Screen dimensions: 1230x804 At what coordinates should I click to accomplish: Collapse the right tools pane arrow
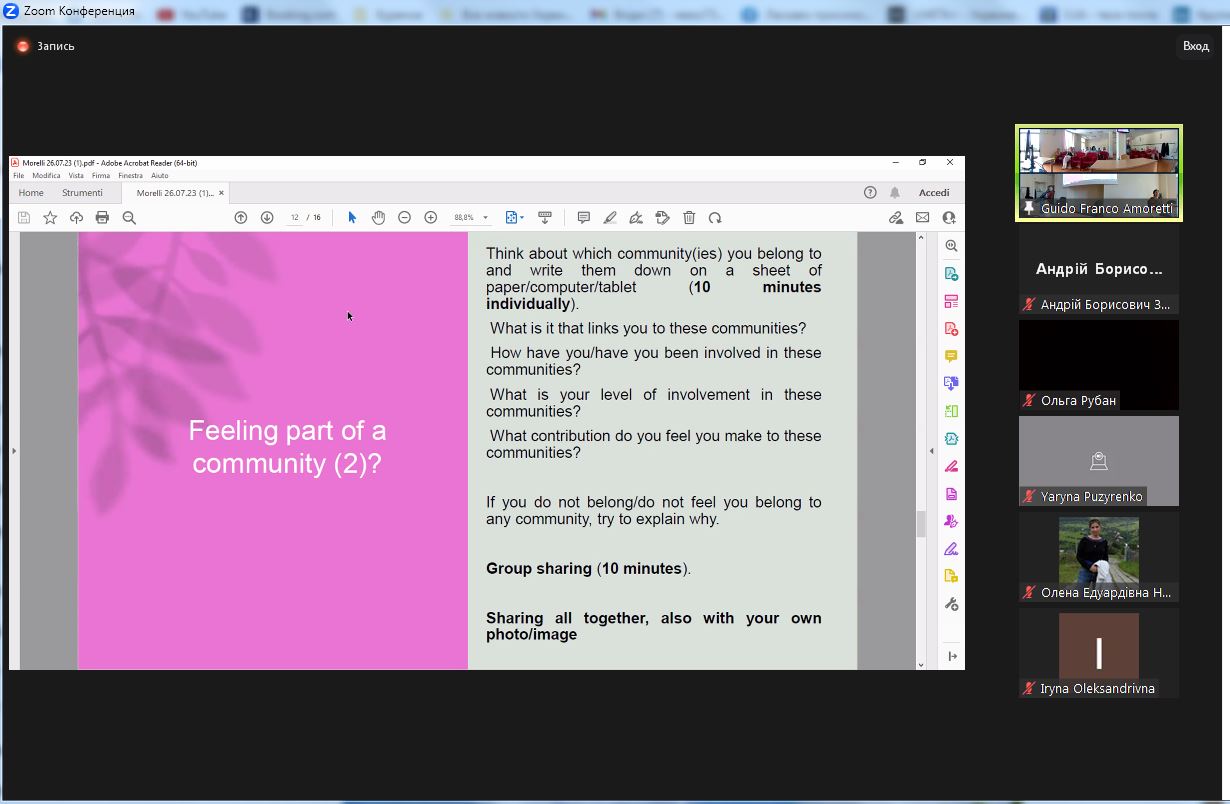pos(932,451)
